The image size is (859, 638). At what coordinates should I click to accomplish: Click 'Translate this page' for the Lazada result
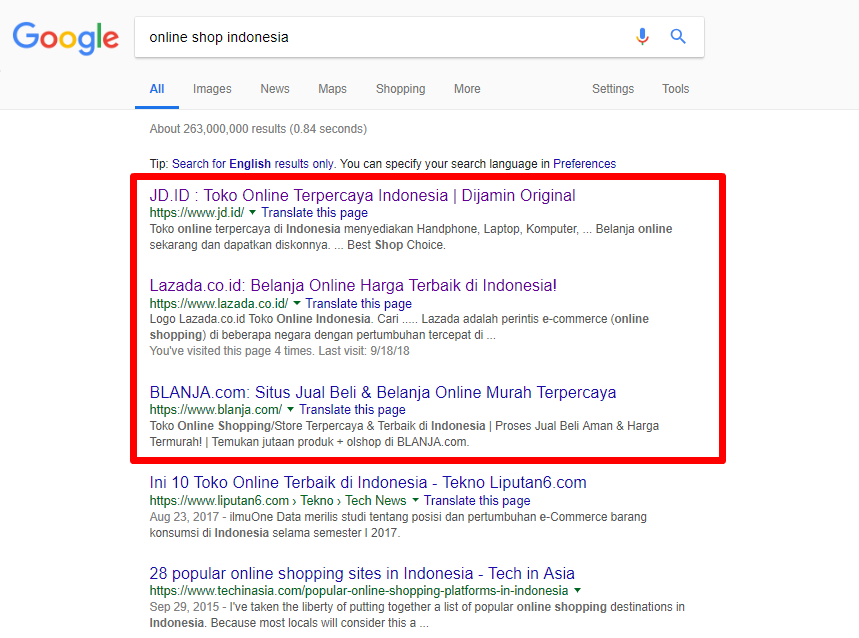[x=358, y=303]
